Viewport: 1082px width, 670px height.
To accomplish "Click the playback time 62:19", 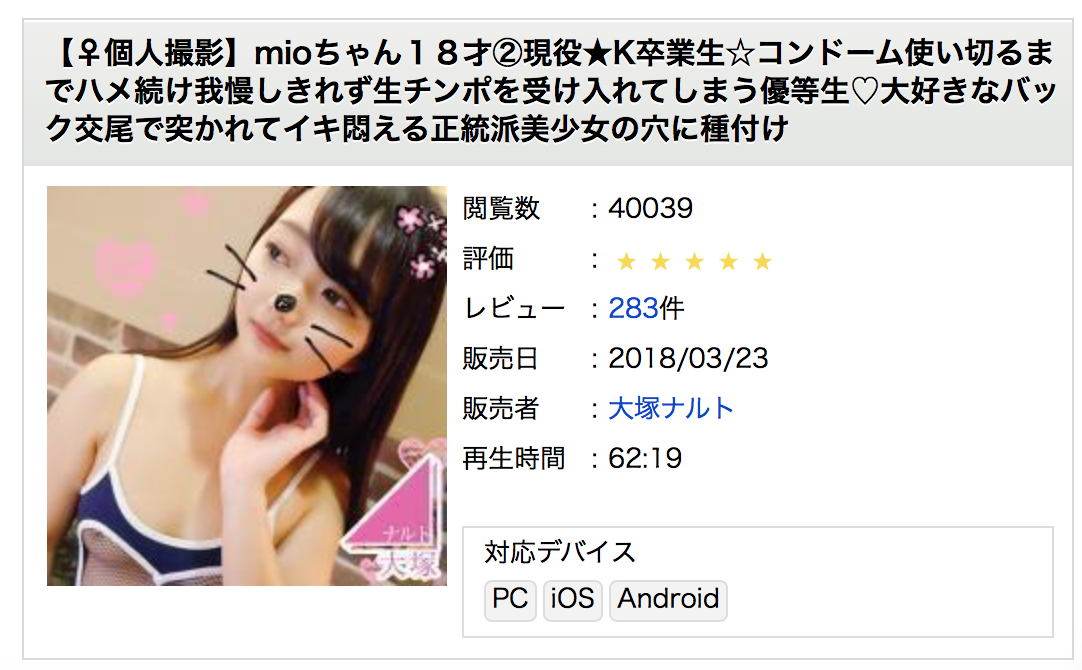I will (645, 458).
